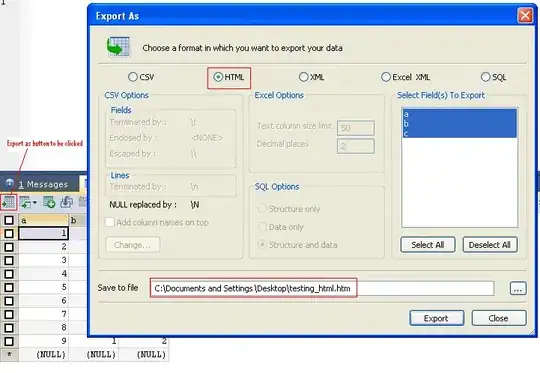Select the SQL format radio button

tap(485, 77)
